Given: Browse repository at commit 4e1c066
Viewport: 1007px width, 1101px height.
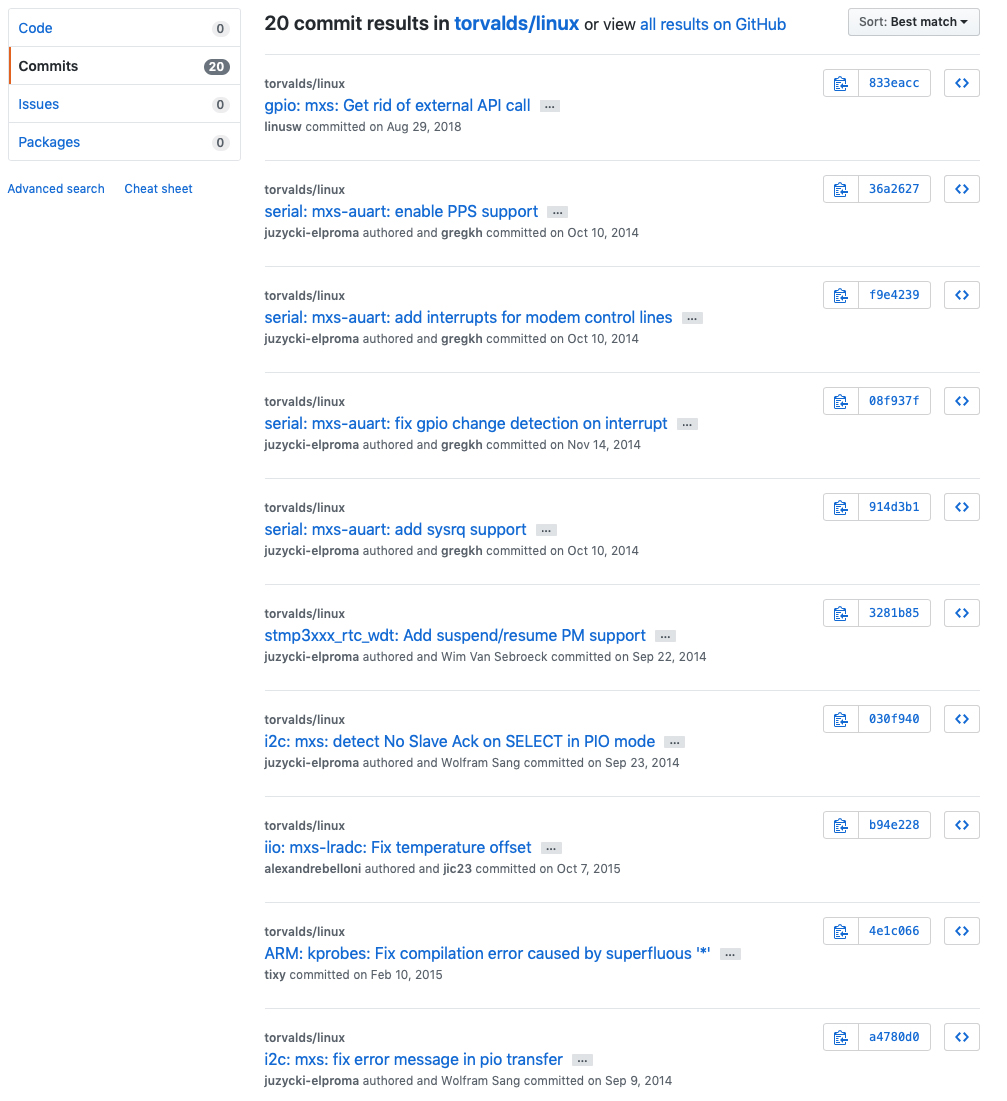Looking at the screenshot, I should click(x=961, y=931).
